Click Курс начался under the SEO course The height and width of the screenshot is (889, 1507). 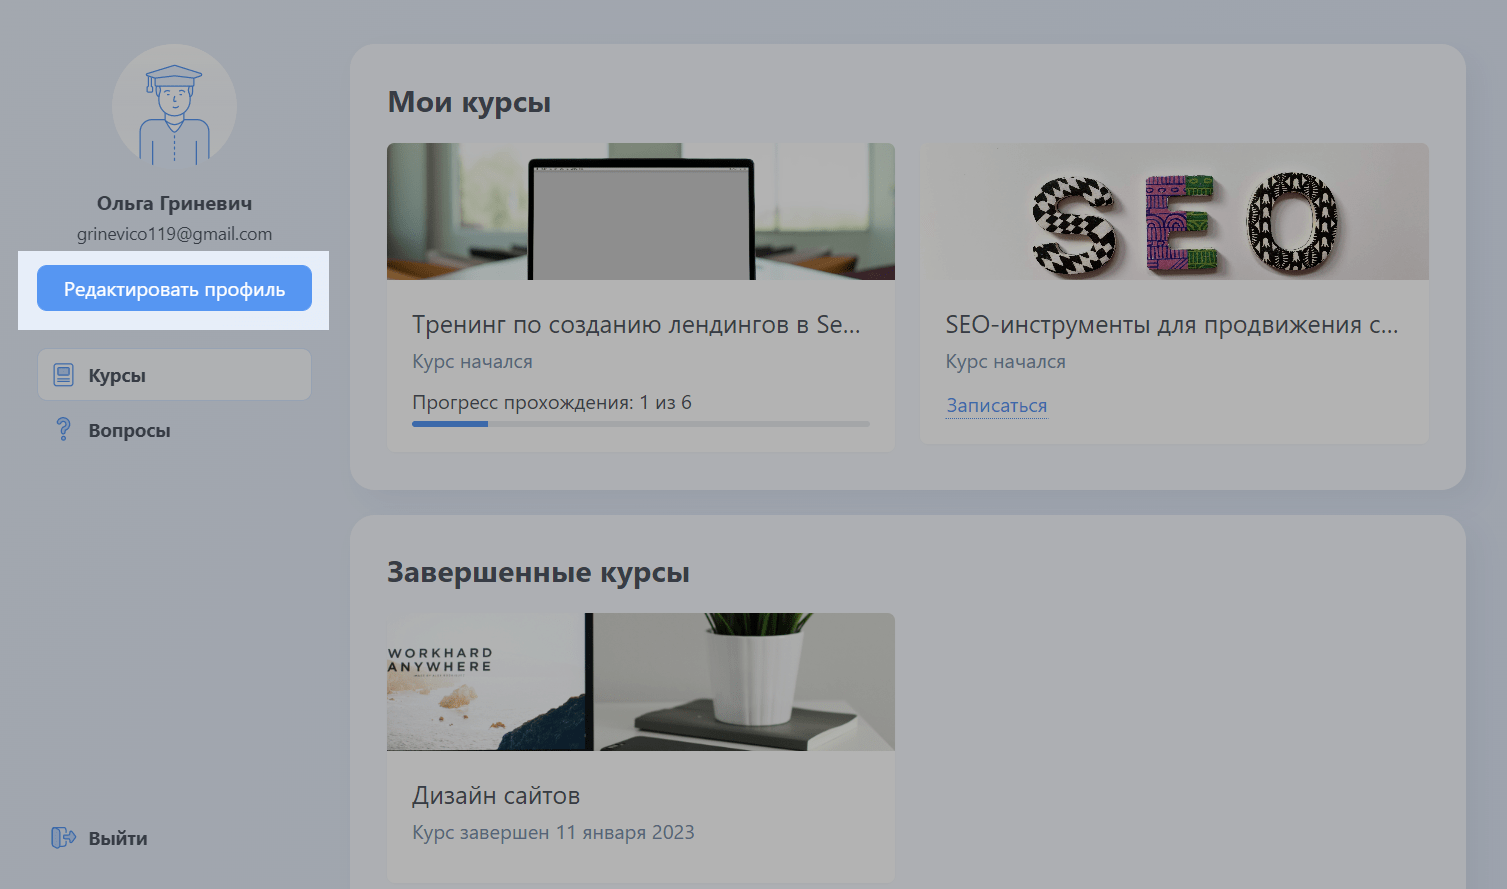(1006, 361)
